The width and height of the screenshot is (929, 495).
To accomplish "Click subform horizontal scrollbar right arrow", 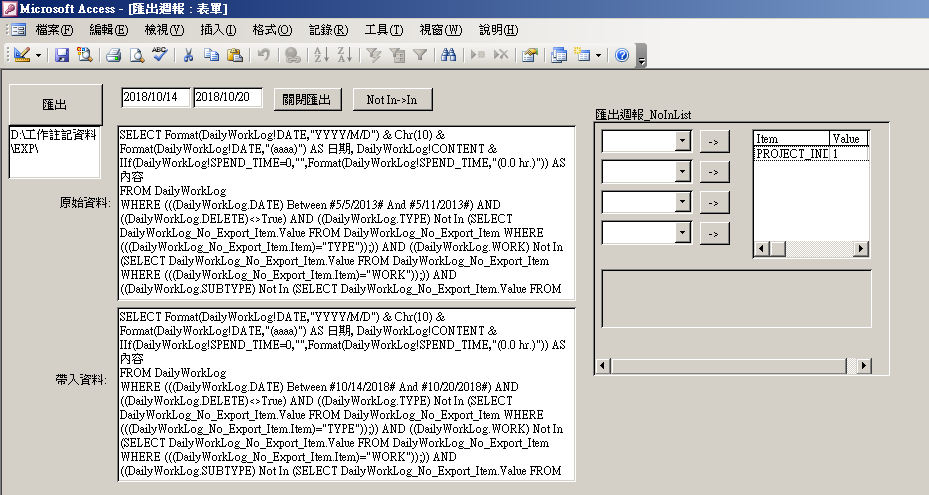I will point(864,366).
